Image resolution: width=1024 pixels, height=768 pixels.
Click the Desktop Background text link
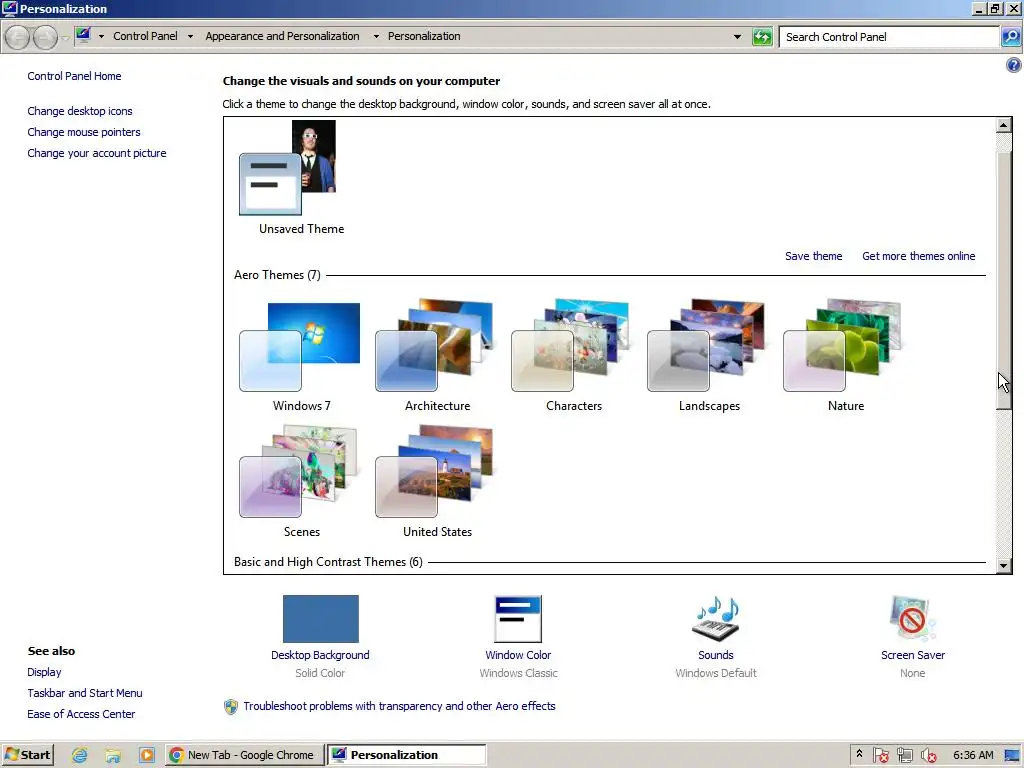pos(320,655)
